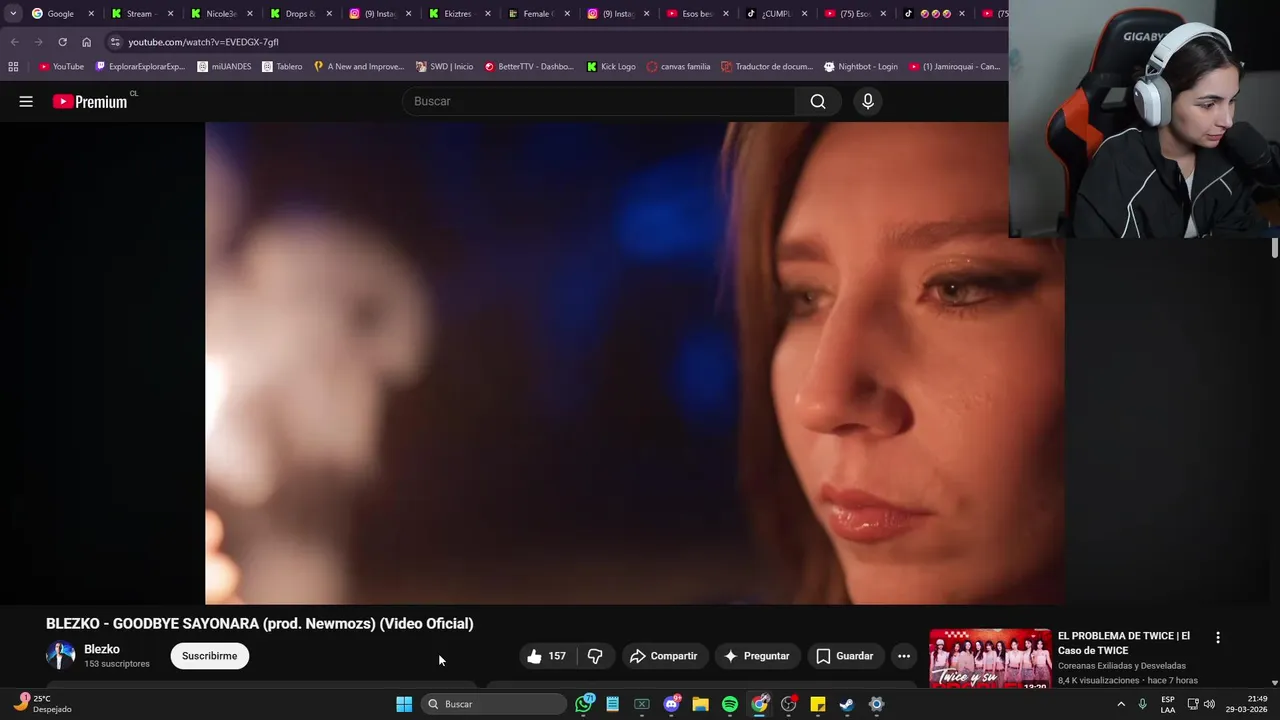Open Discord from taskbar

pos(672,704)
